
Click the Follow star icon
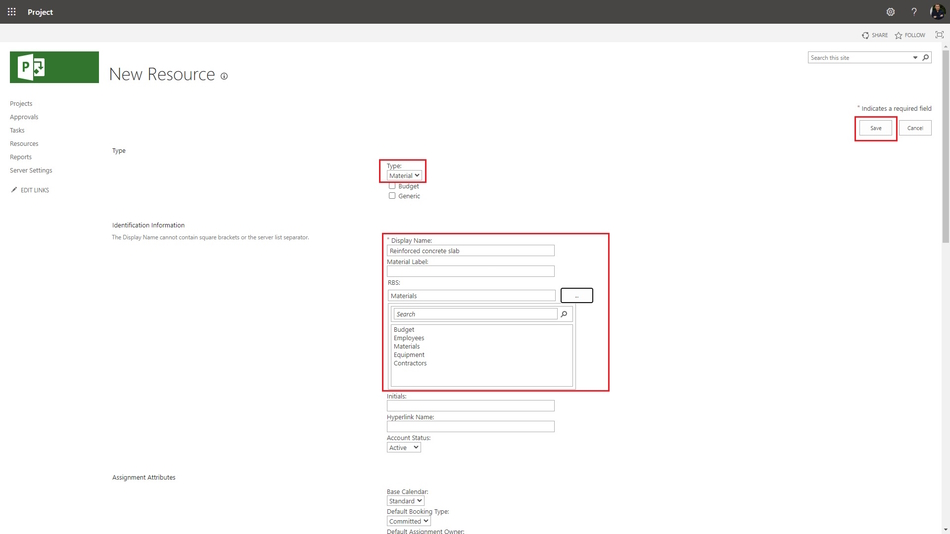(899, 35)
